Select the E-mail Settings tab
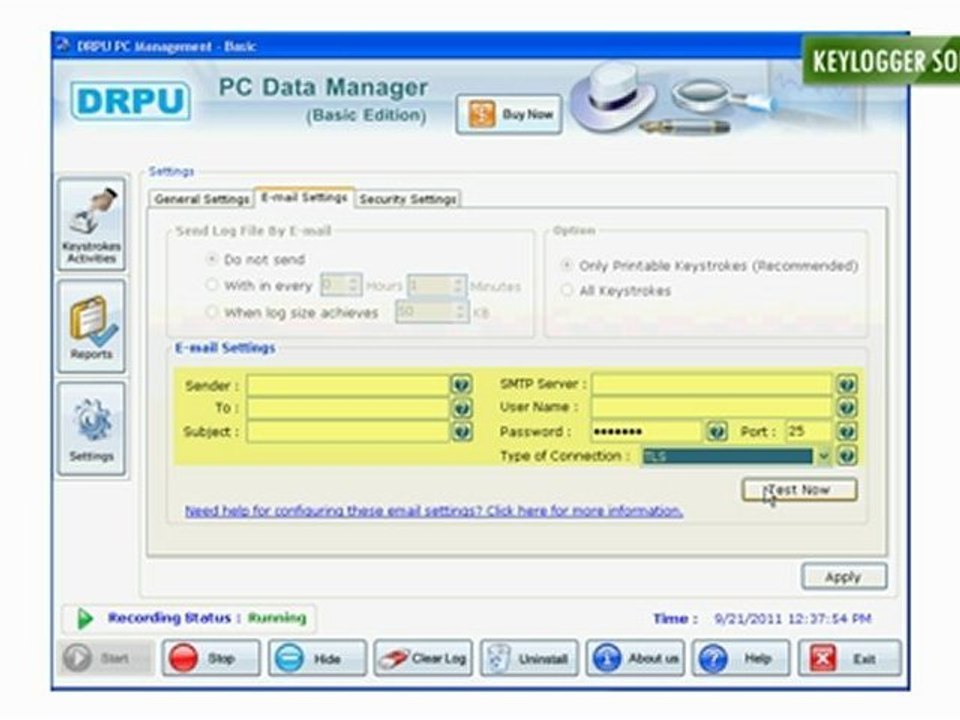Viewport: 960px width, 720px height. 304,197
